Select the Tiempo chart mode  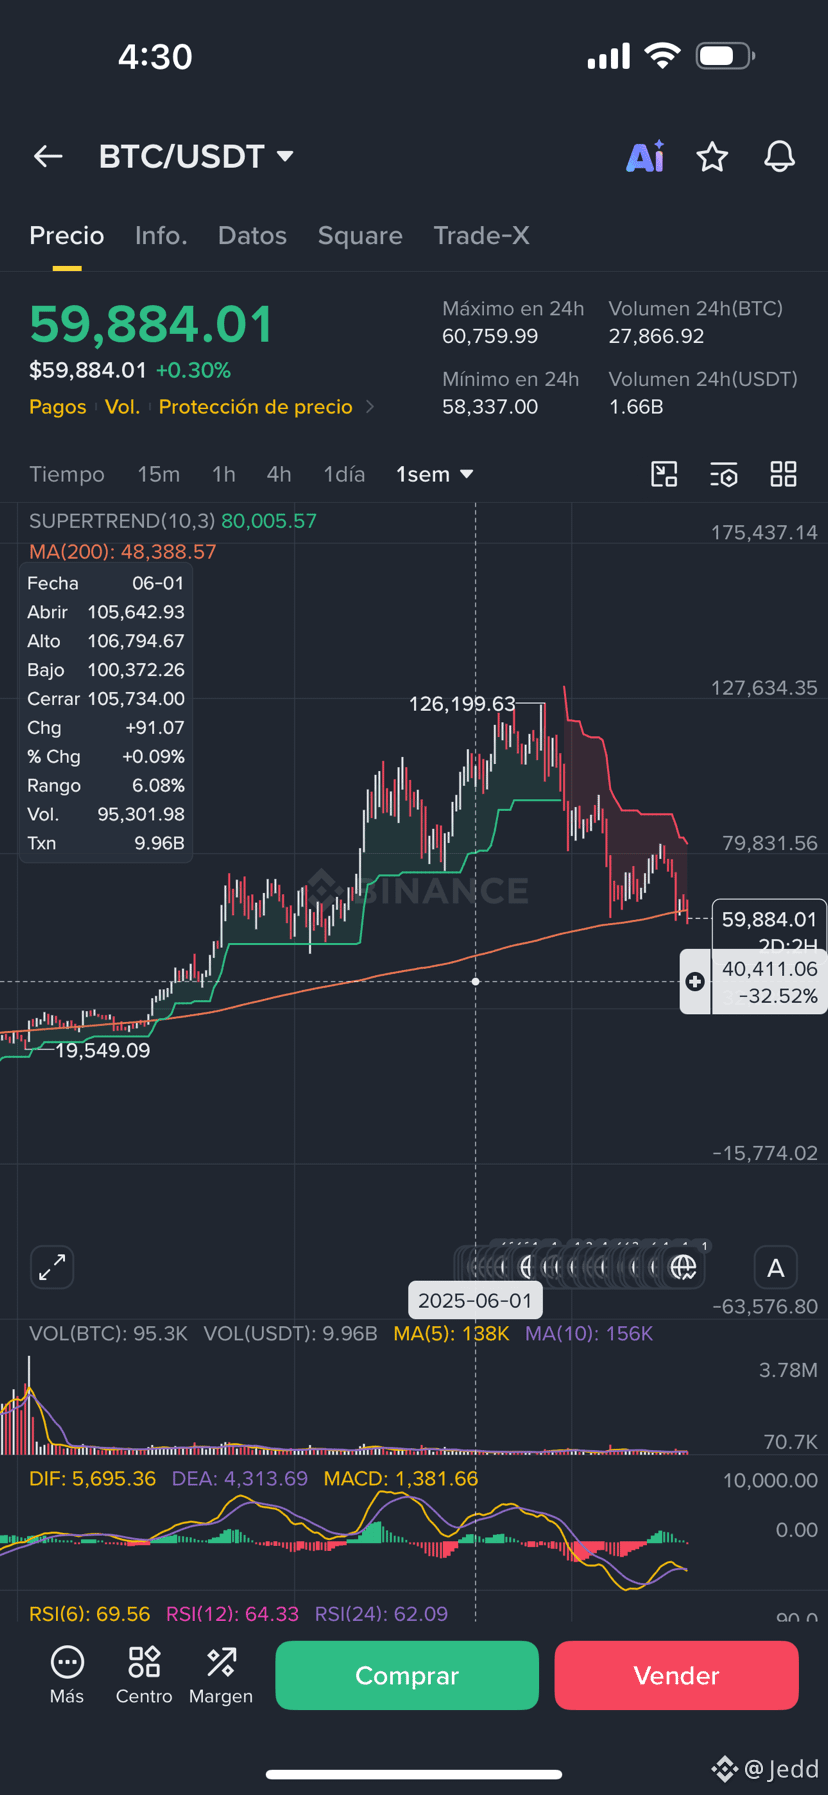point(67,474)
